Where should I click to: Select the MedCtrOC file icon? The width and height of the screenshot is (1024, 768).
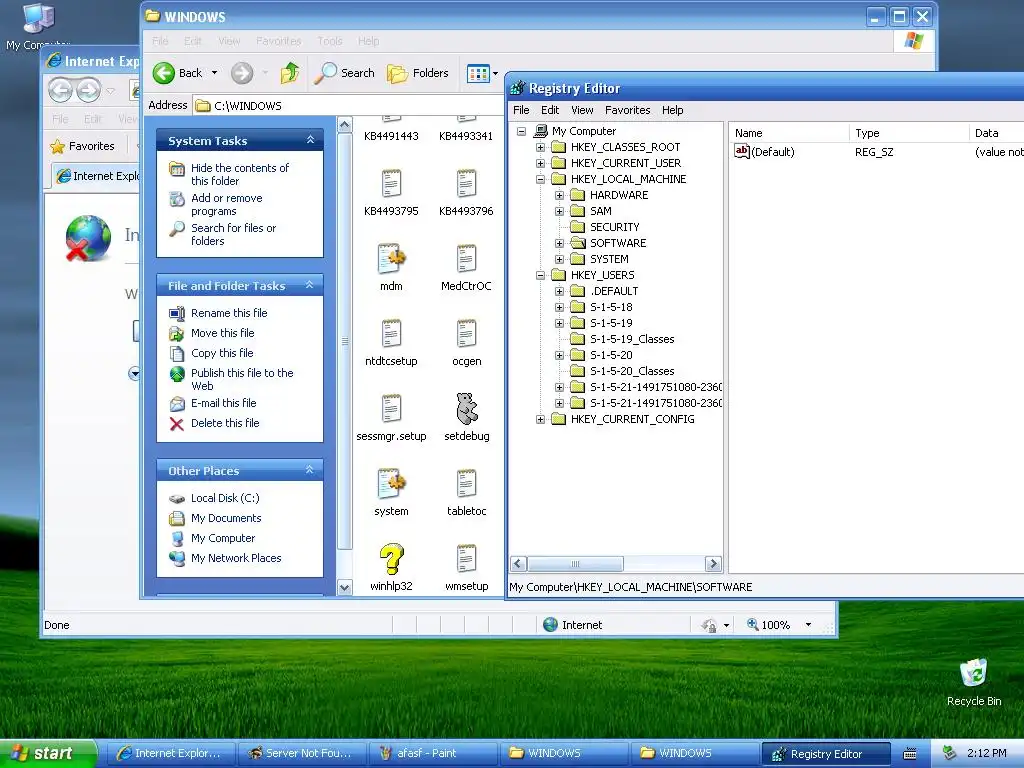pos(466,259)
